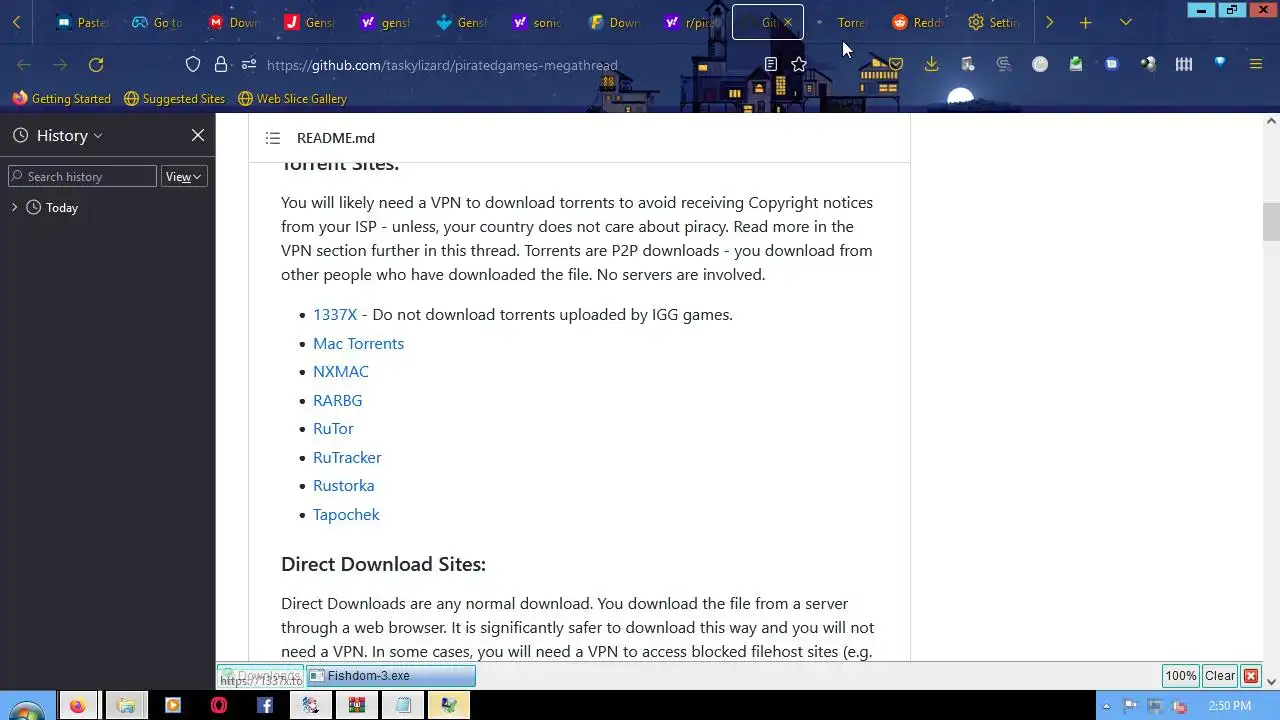This screenshot has height=720, width=1280.
Task: Open the site permissions icon in the address bar
Action: click(248, 65)
